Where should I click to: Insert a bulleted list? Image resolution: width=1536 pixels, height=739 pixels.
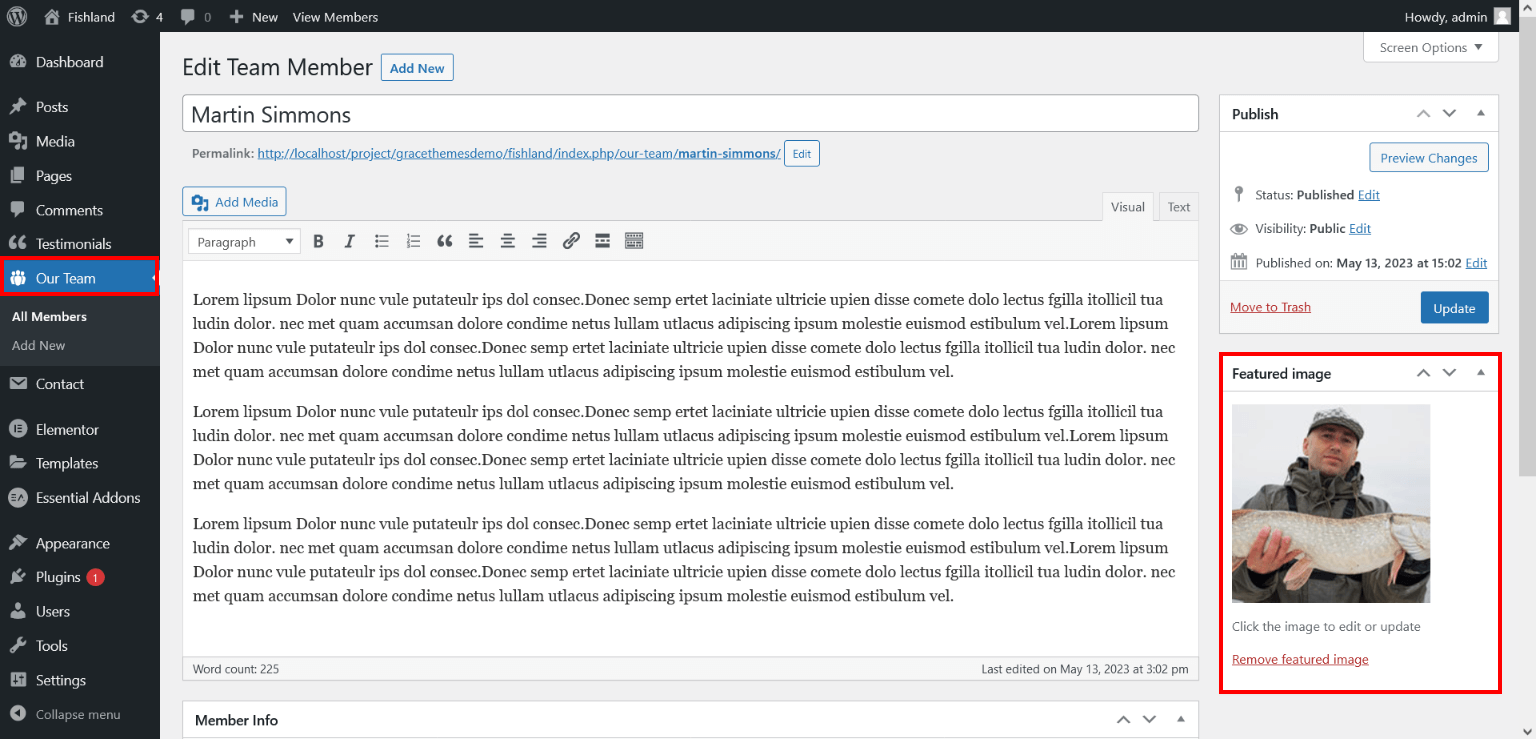coord(381,241)
